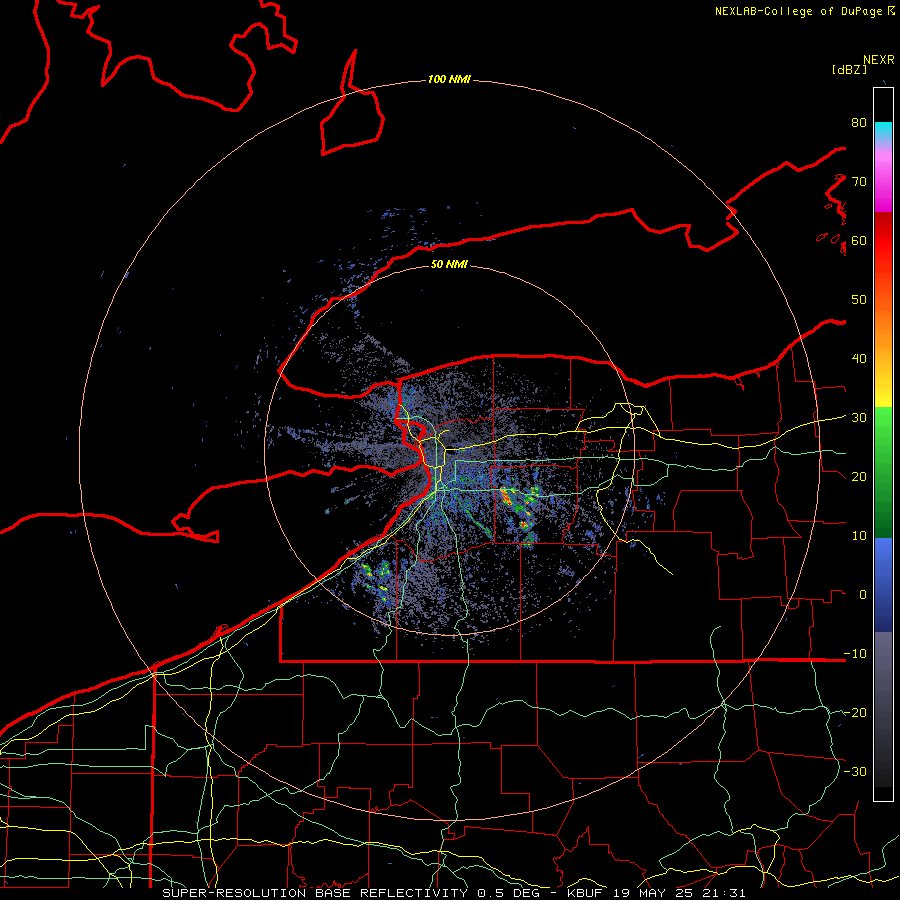
Task: Click the "100 NMI" range ring label
Action: coord(449,79)
